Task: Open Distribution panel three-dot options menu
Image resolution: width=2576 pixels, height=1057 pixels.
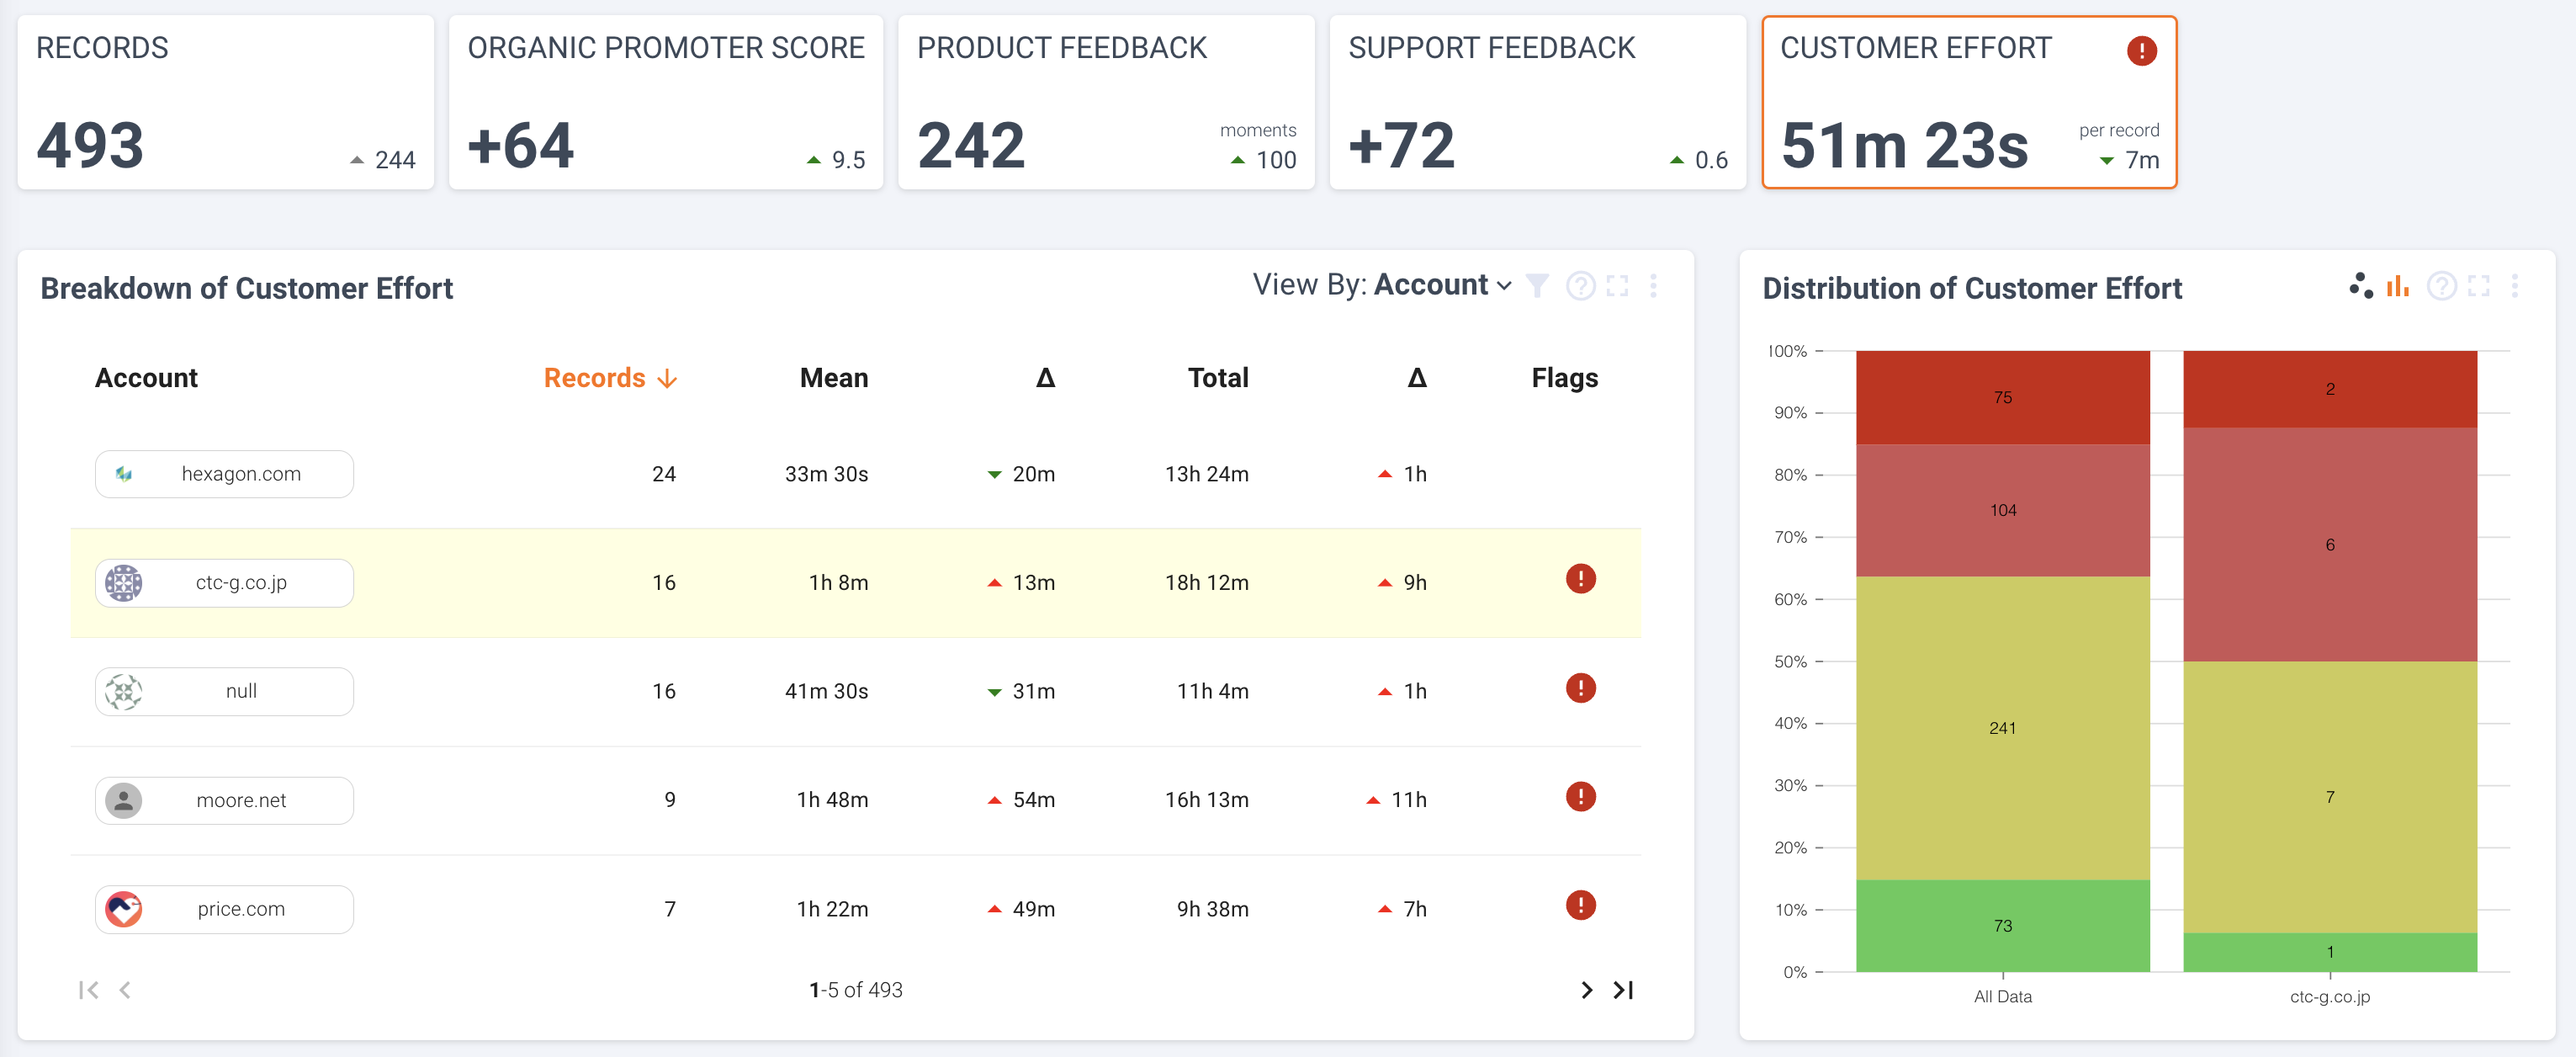Action: [x=2514, y=287]
